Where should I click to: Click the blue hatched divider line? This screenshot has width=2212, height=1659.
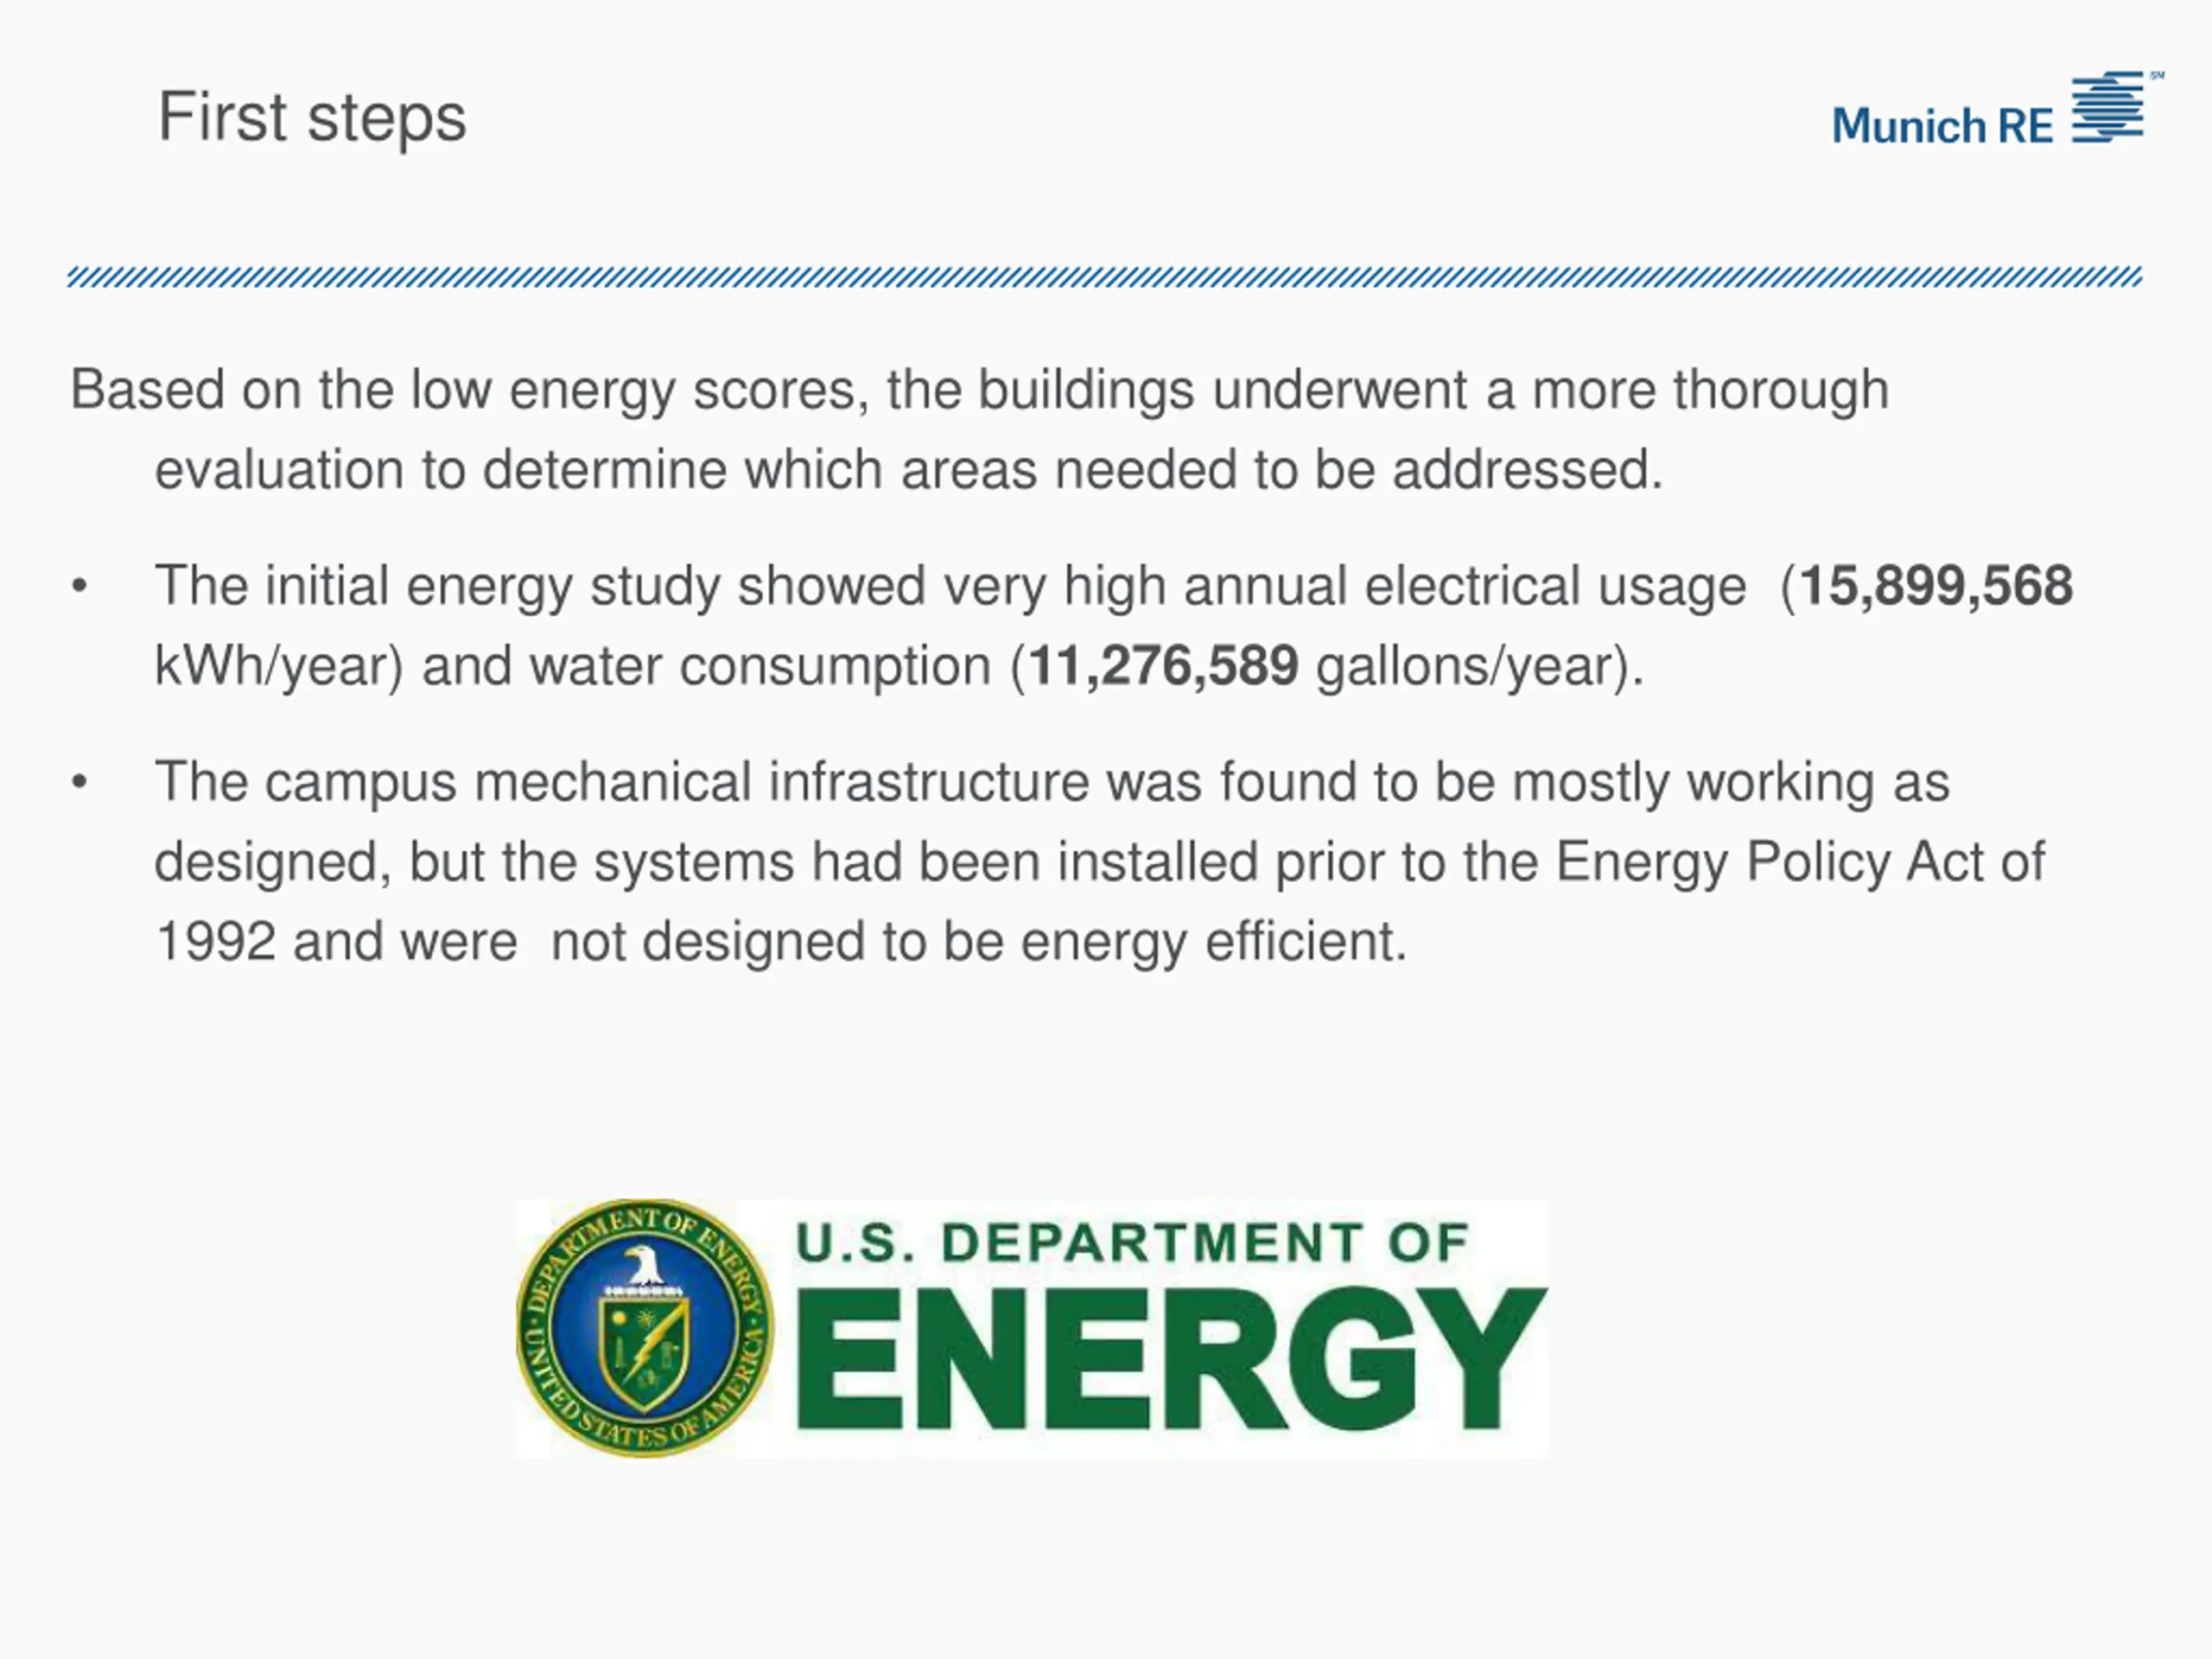point(1105,277)
